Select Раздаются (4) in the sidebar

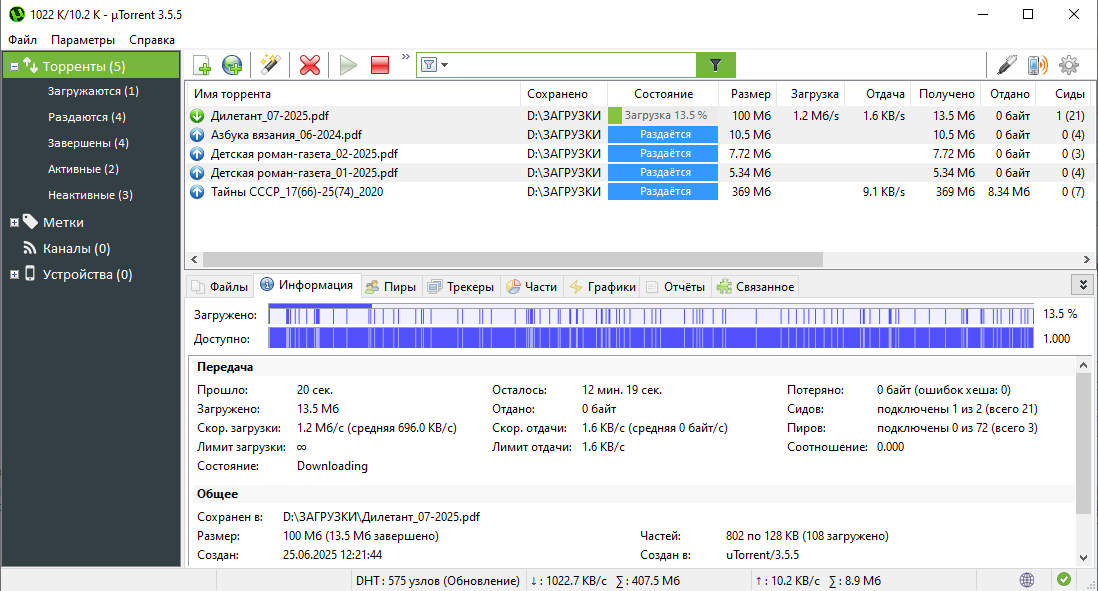click(87, 117)
